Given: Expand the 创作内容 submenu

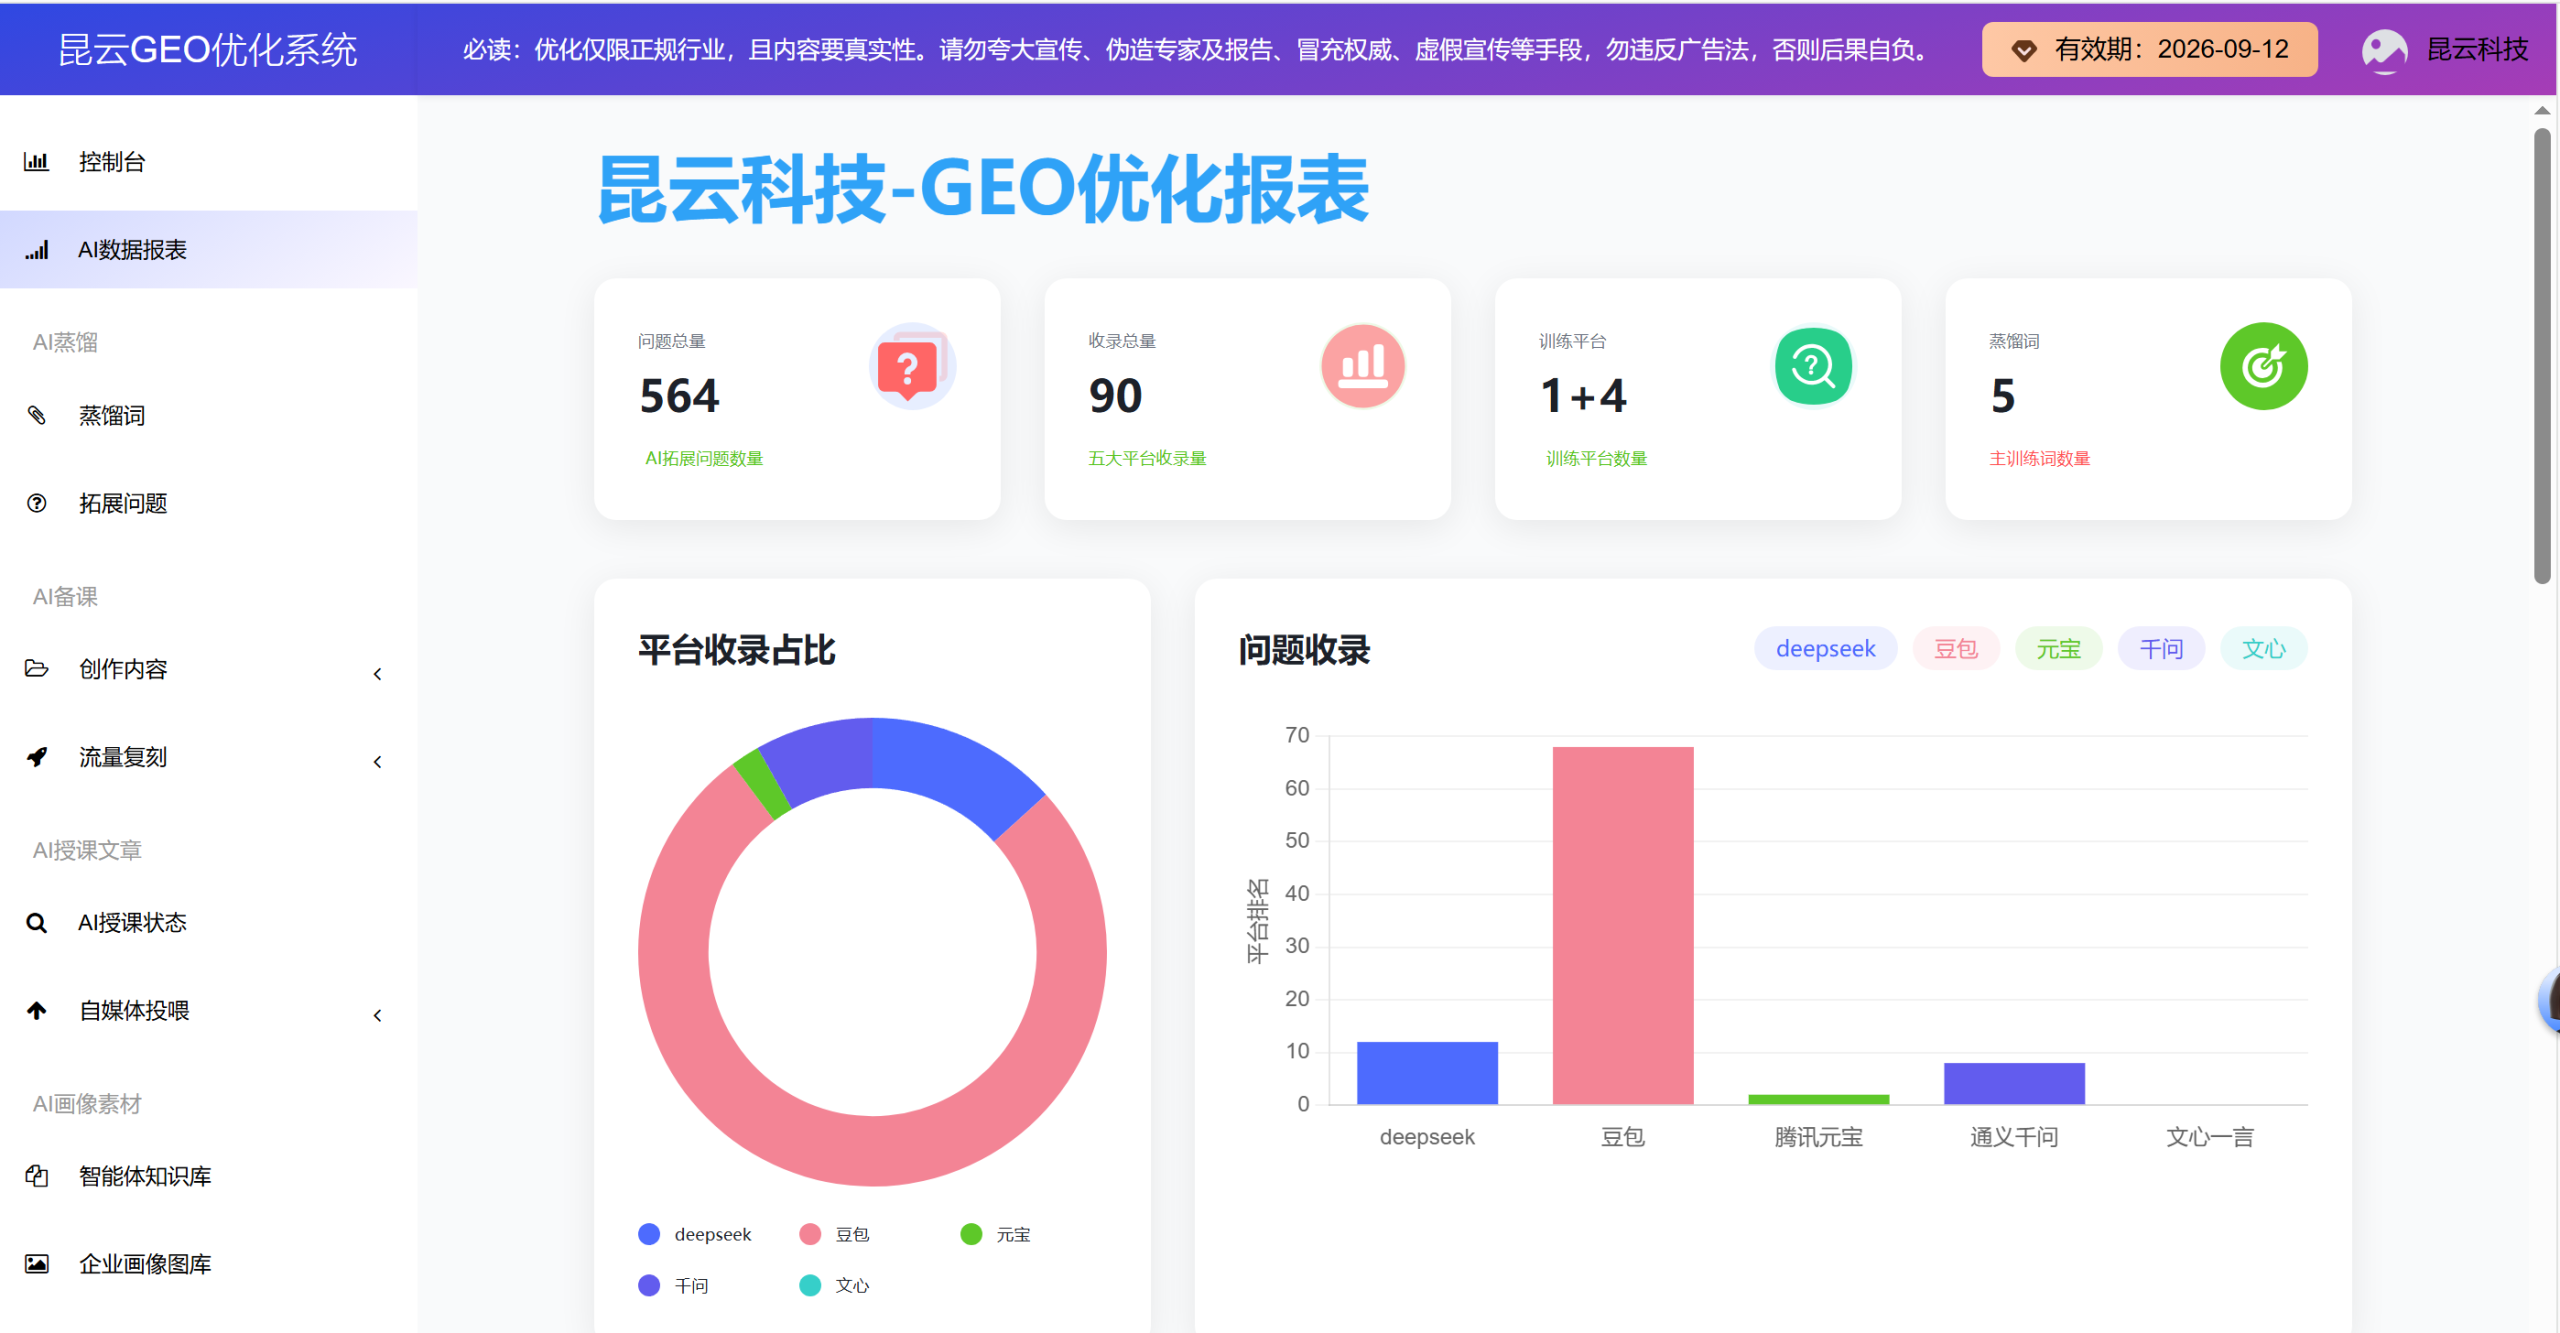Looking at the screenshot, I should (377, 673).
